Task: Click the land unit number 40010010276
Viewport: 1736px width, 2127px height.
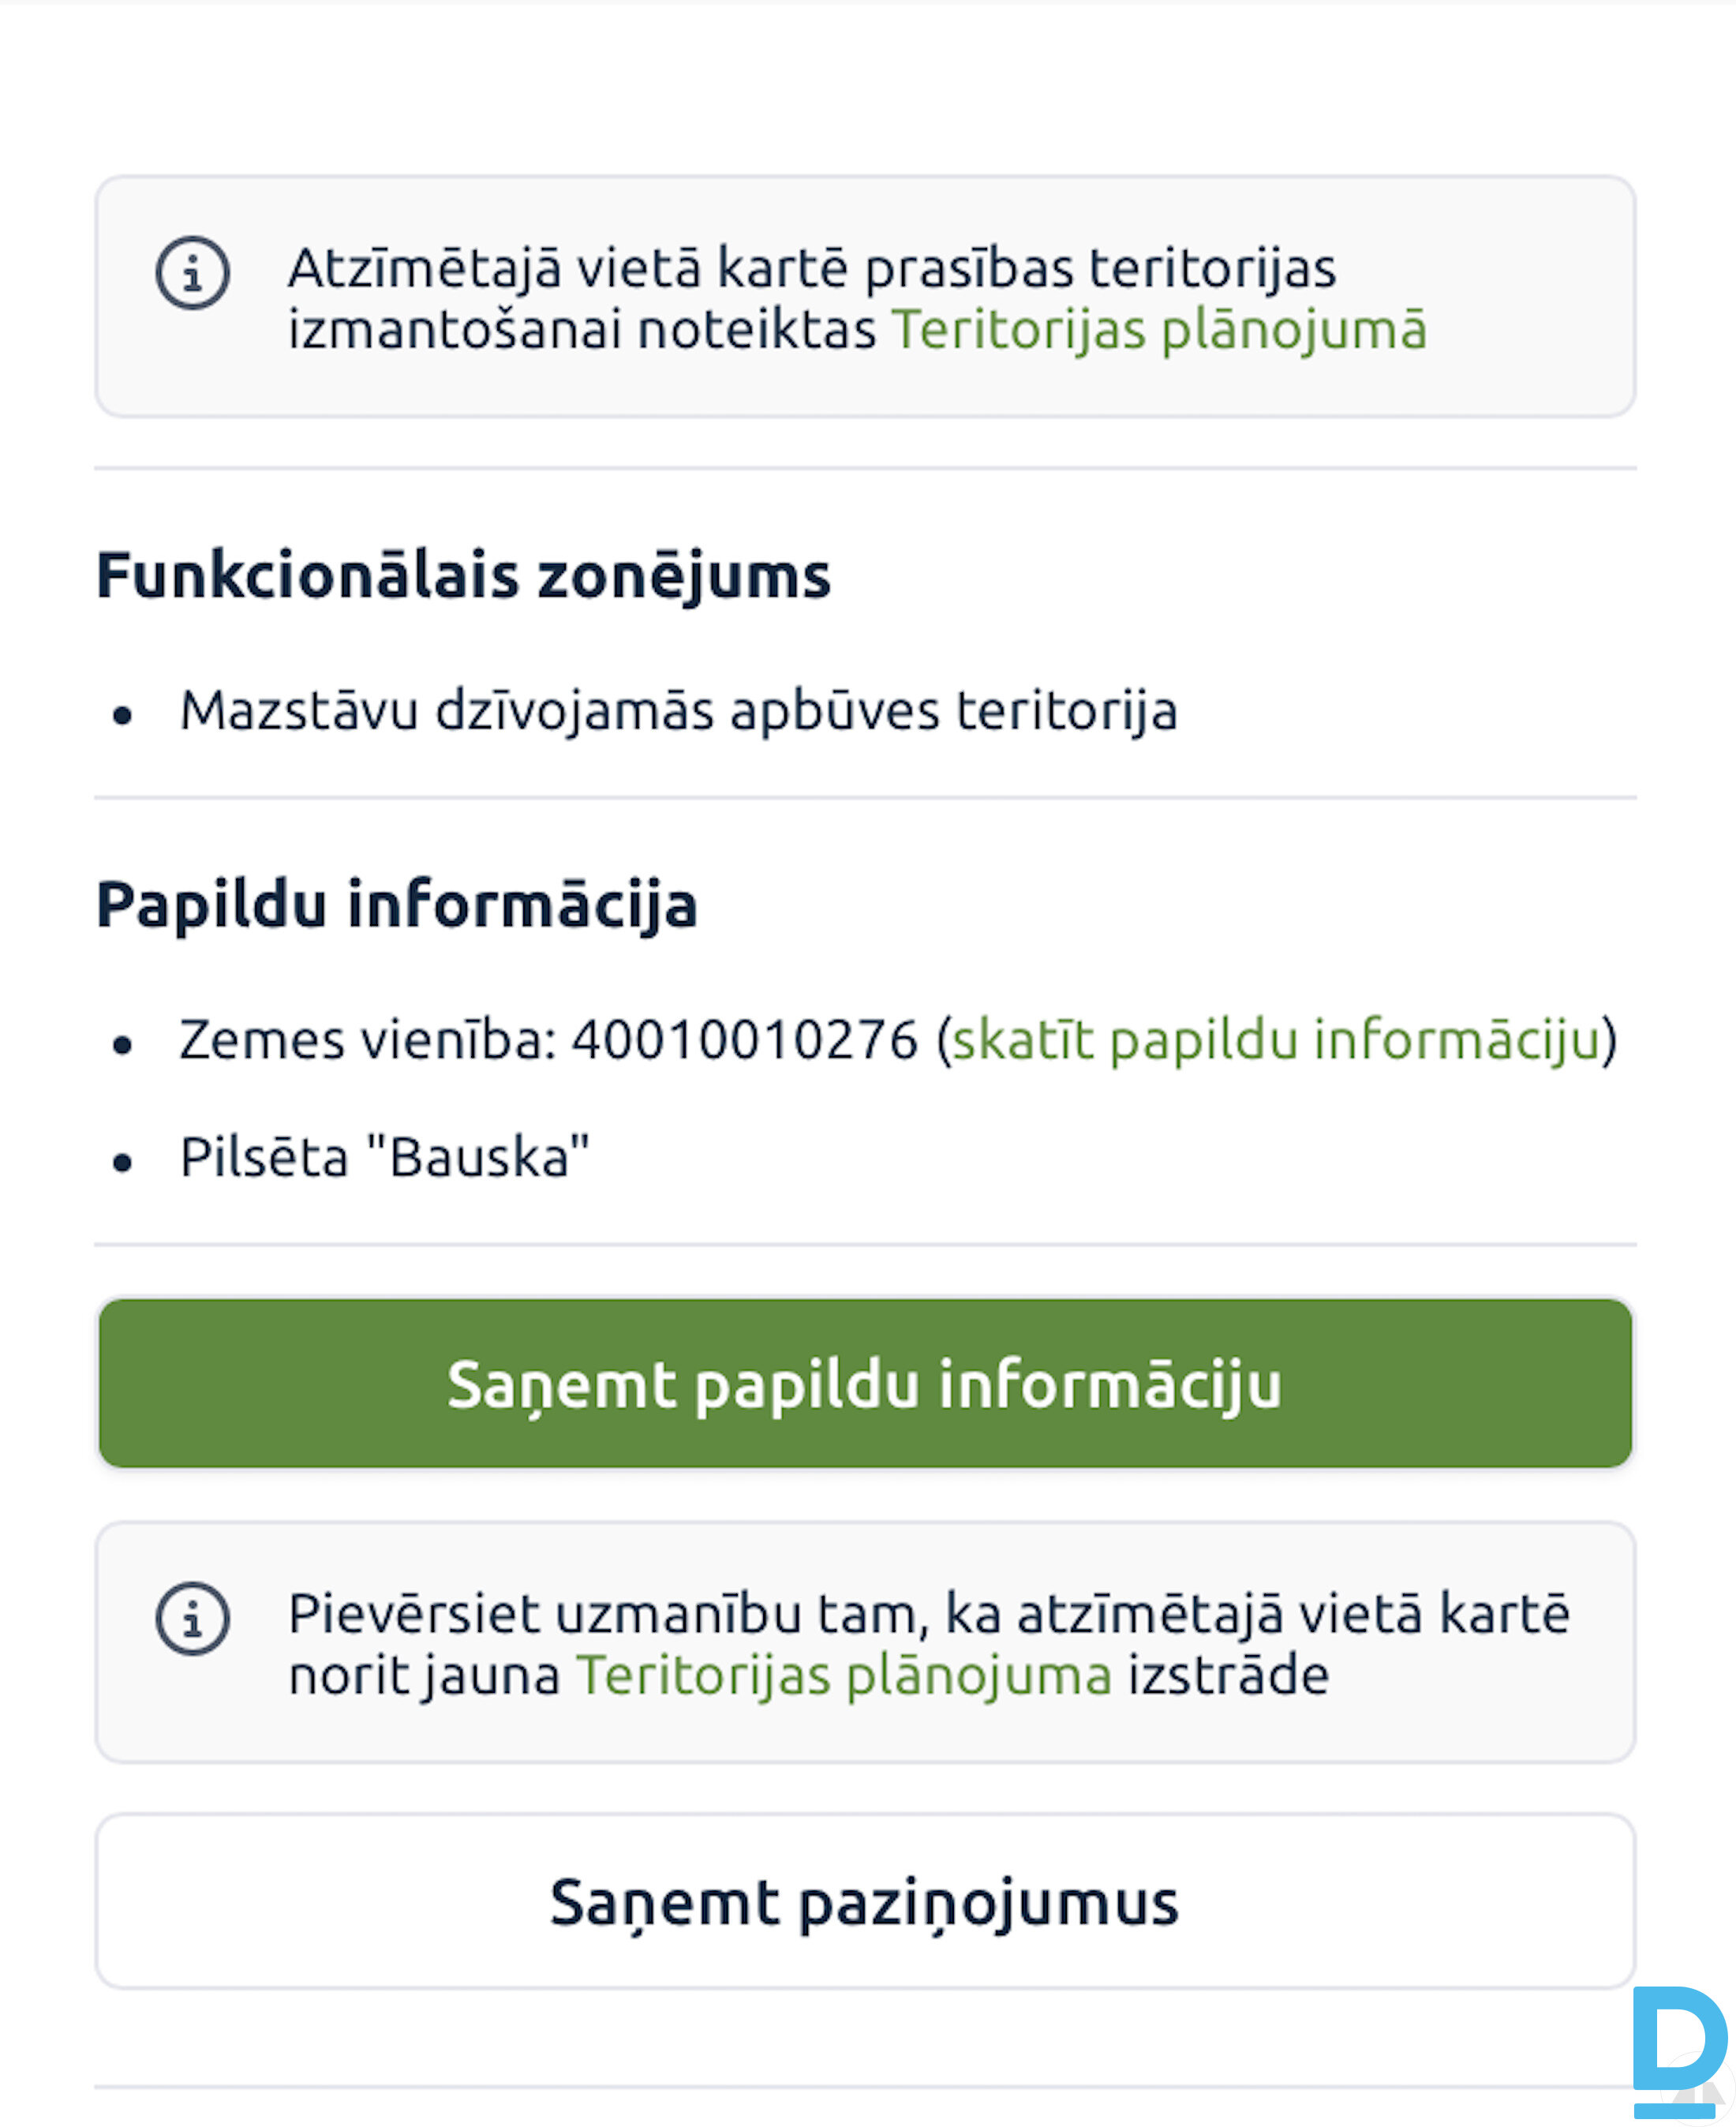Action: [745, 1039]
